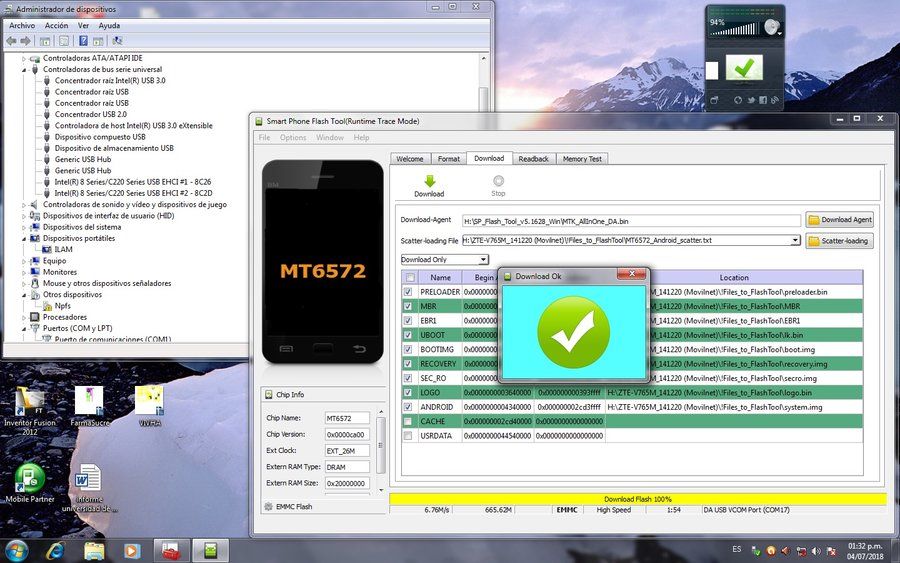Click the Chip Info panel icon
The height and width of the screenshot is (563, 900).
point(269,394)
